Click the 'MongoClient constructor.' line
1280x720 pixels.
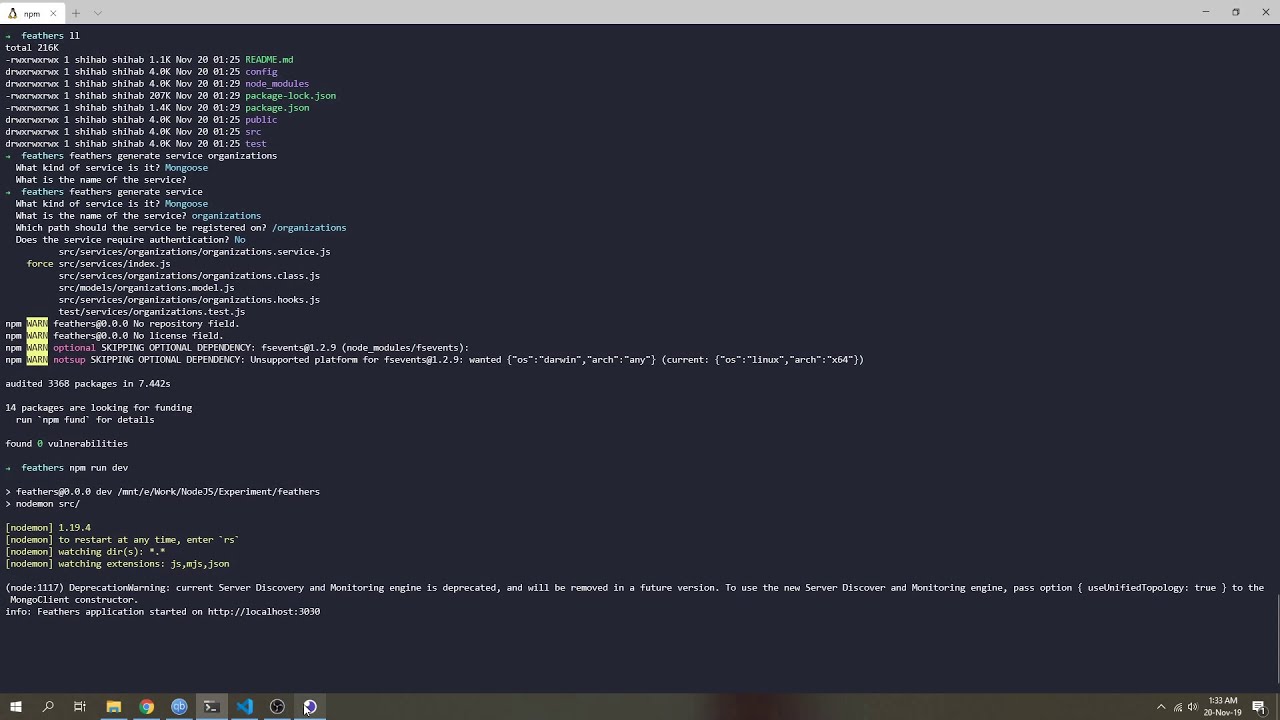pyautogui.click(x=74, y=600)
